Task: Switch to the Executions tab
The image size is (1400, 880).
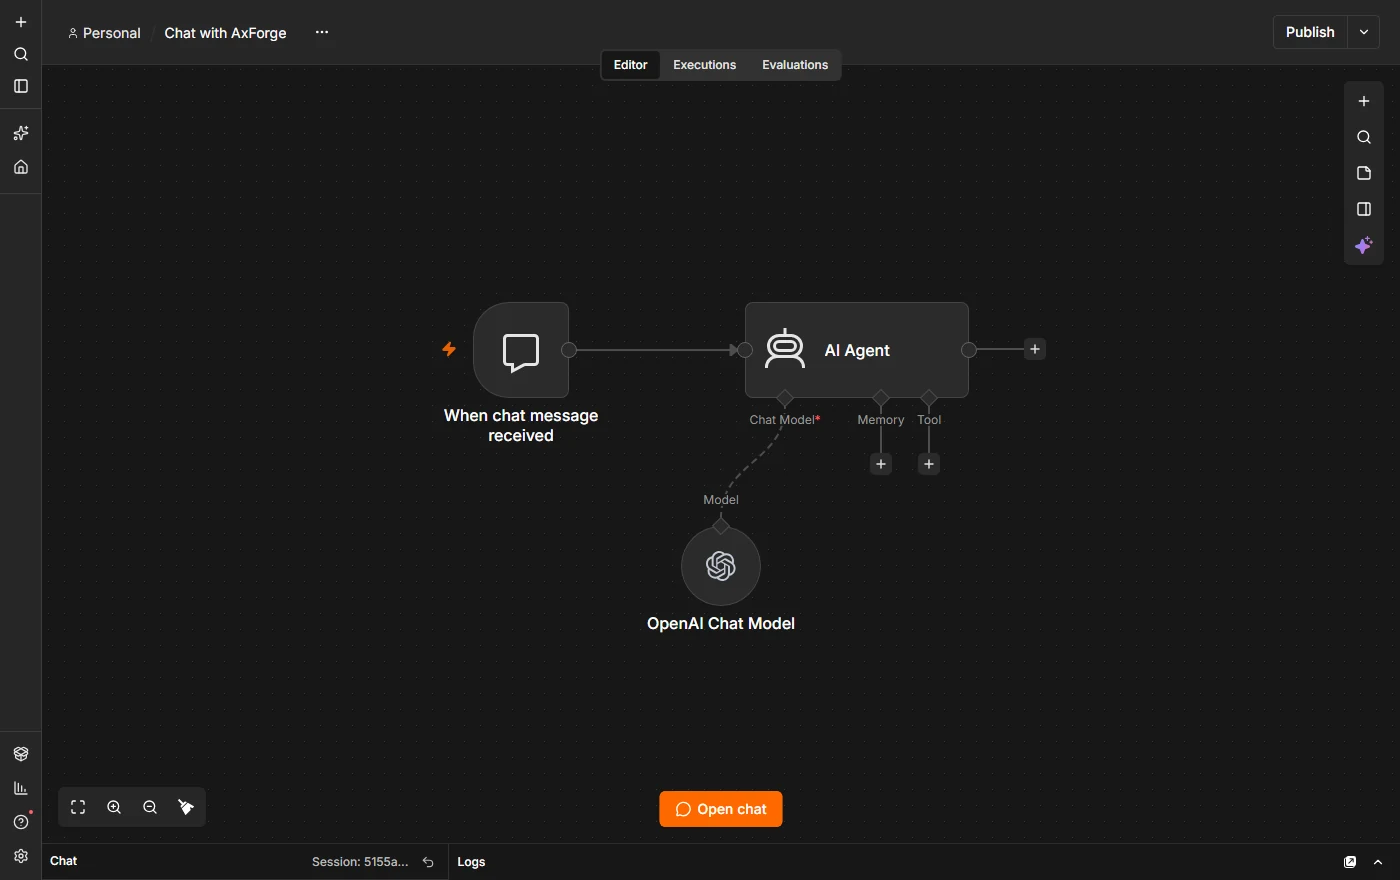Action: [x=704, y=65]
